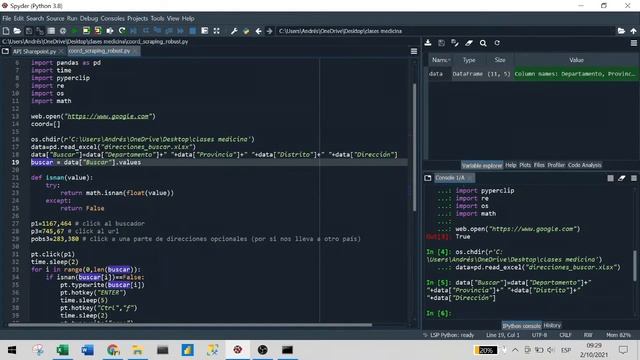This screenshot has width=640, height=360.
Task: Open the Debug menu
Action: 89,18
